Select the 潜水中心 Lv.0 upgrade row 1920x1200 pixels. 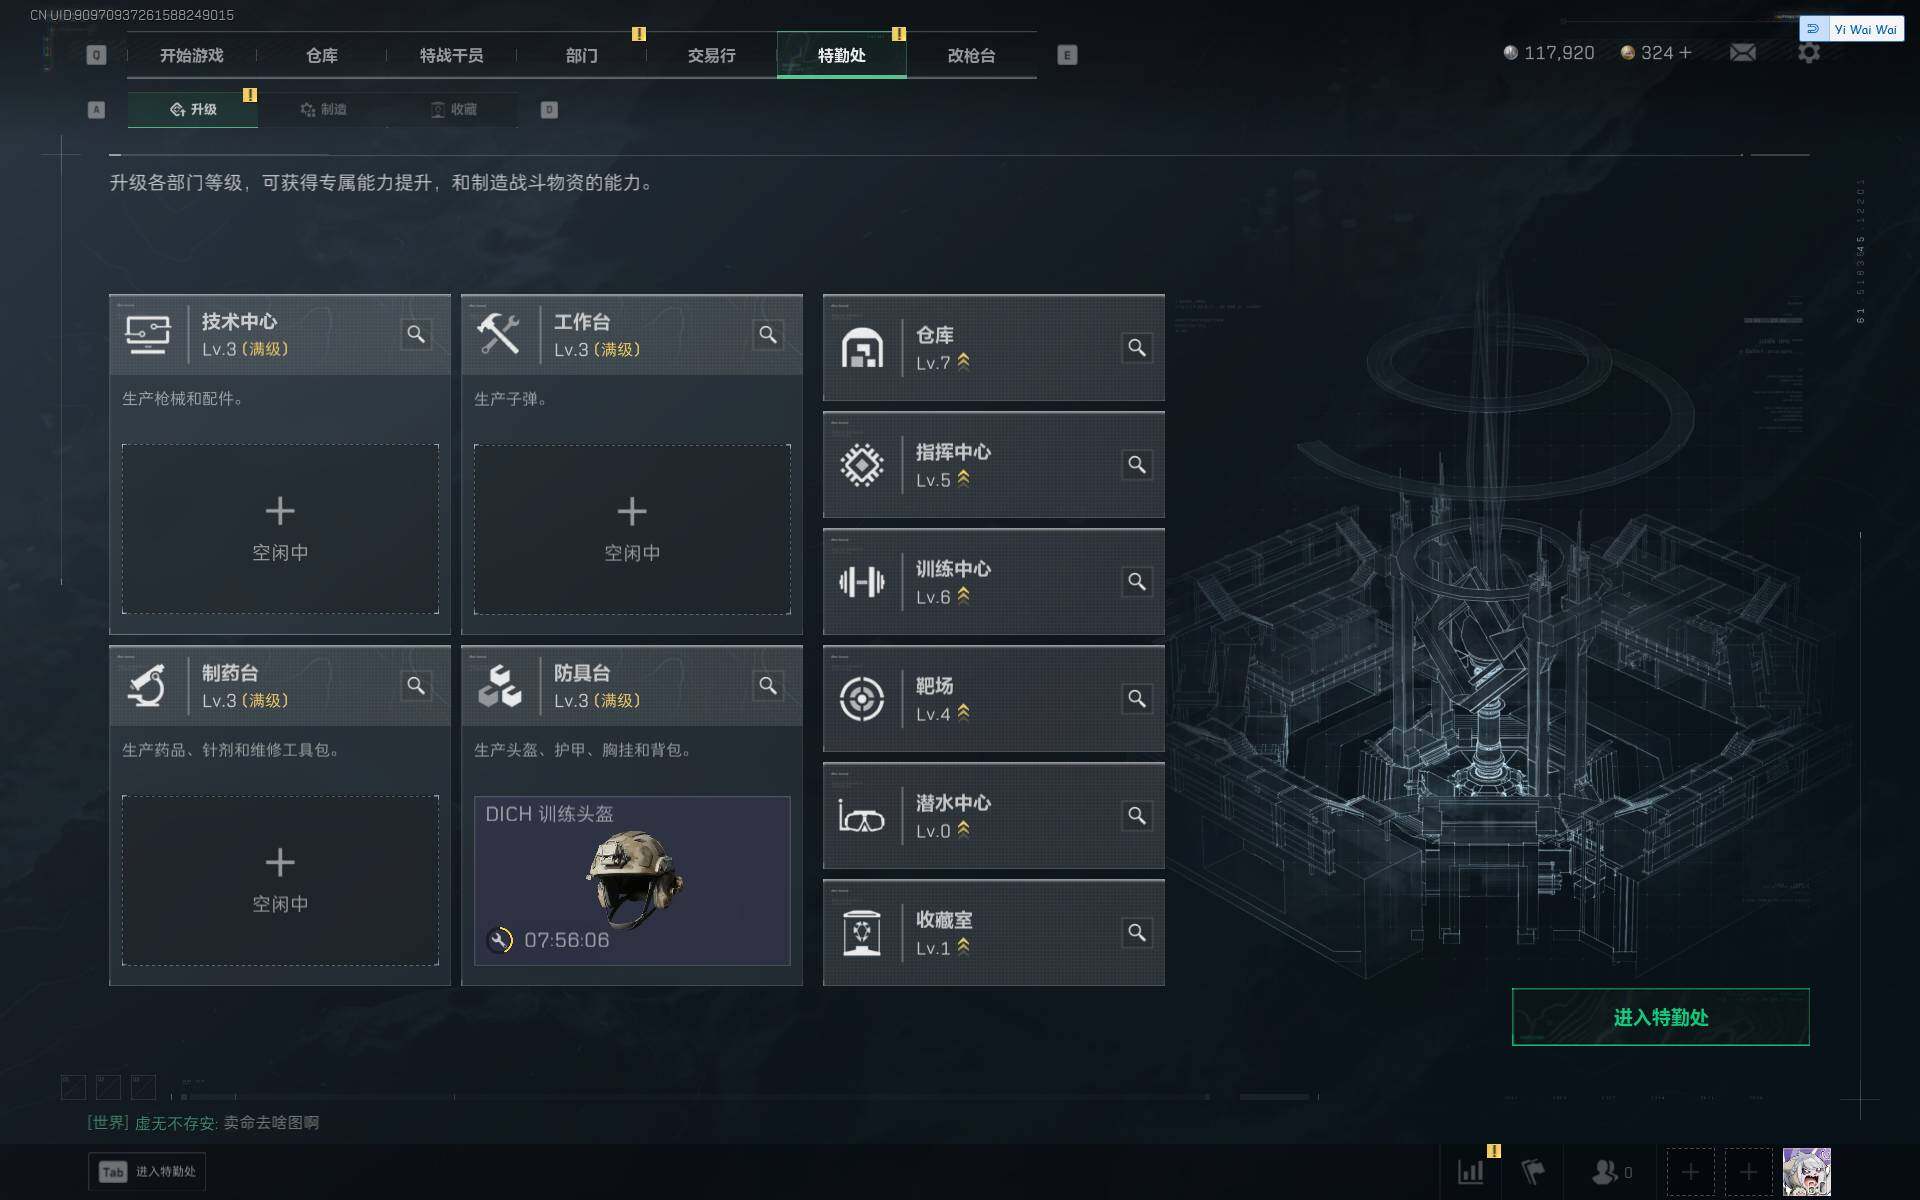click(993, 816)
